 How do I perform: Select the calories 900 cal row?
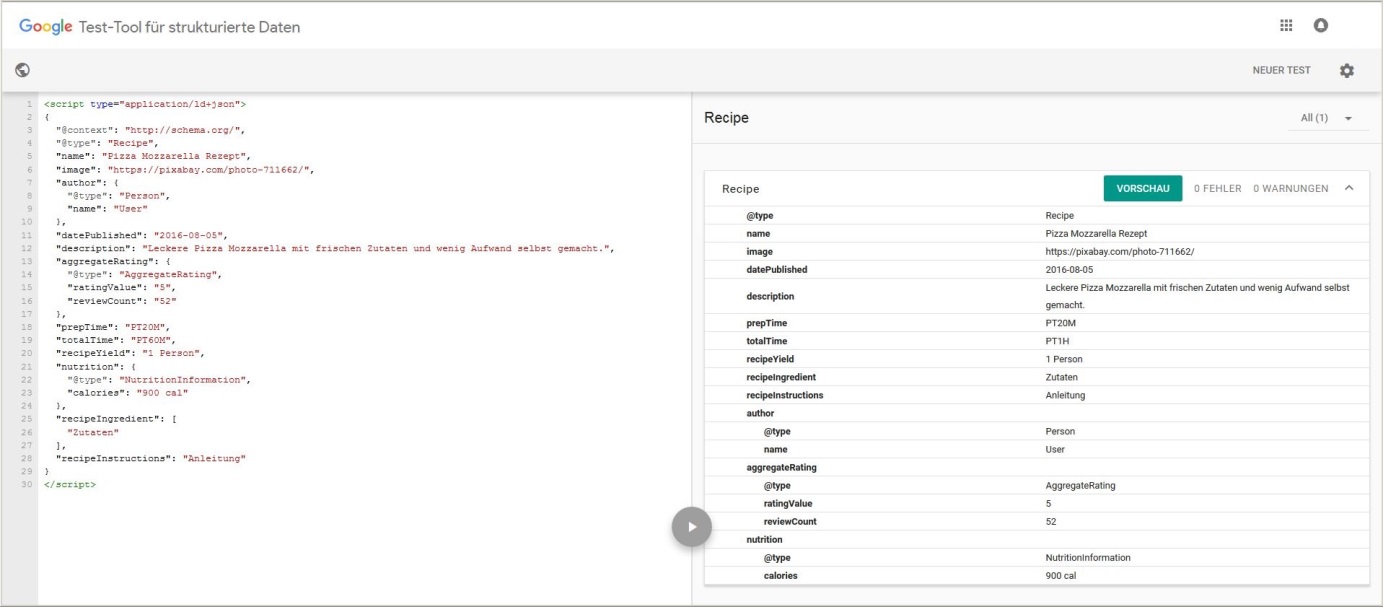1037,575
